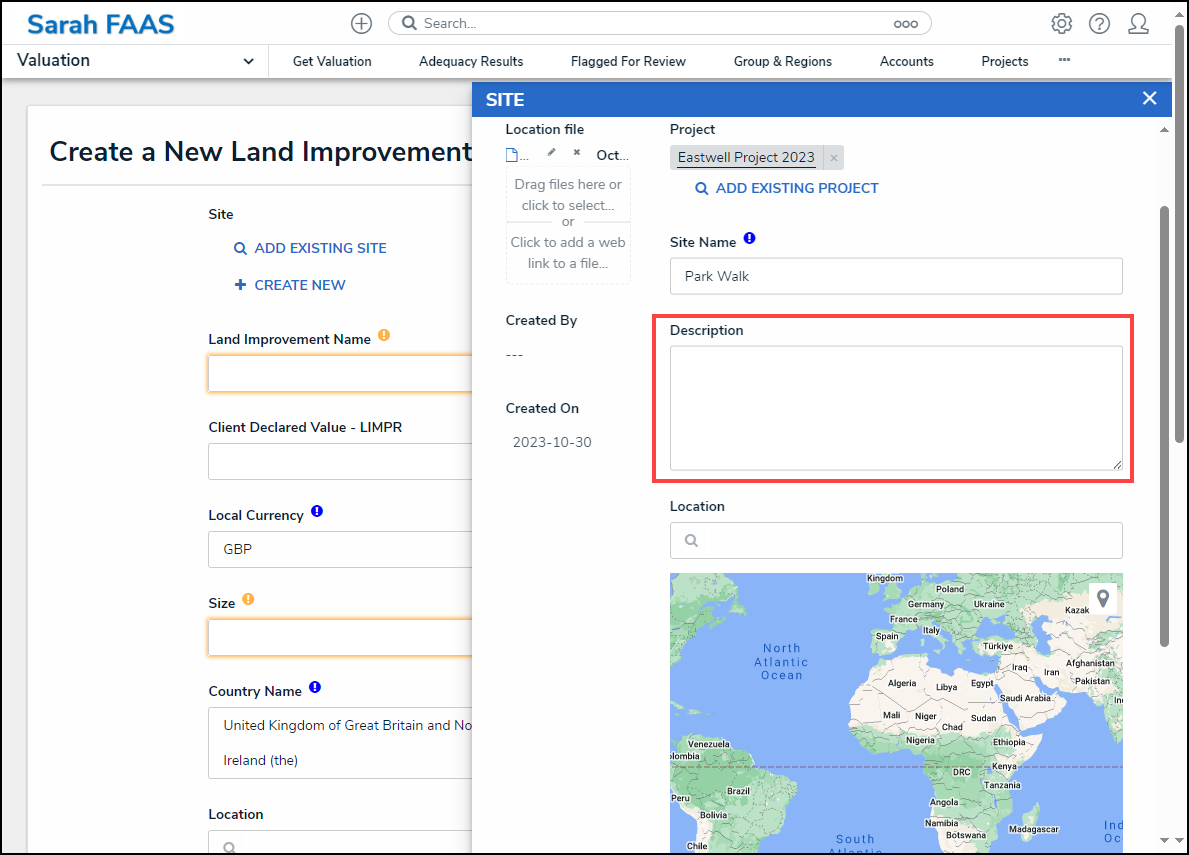Click the main page scrollbar thumb
1189x855 pixels.
(x=1179, y=235)
